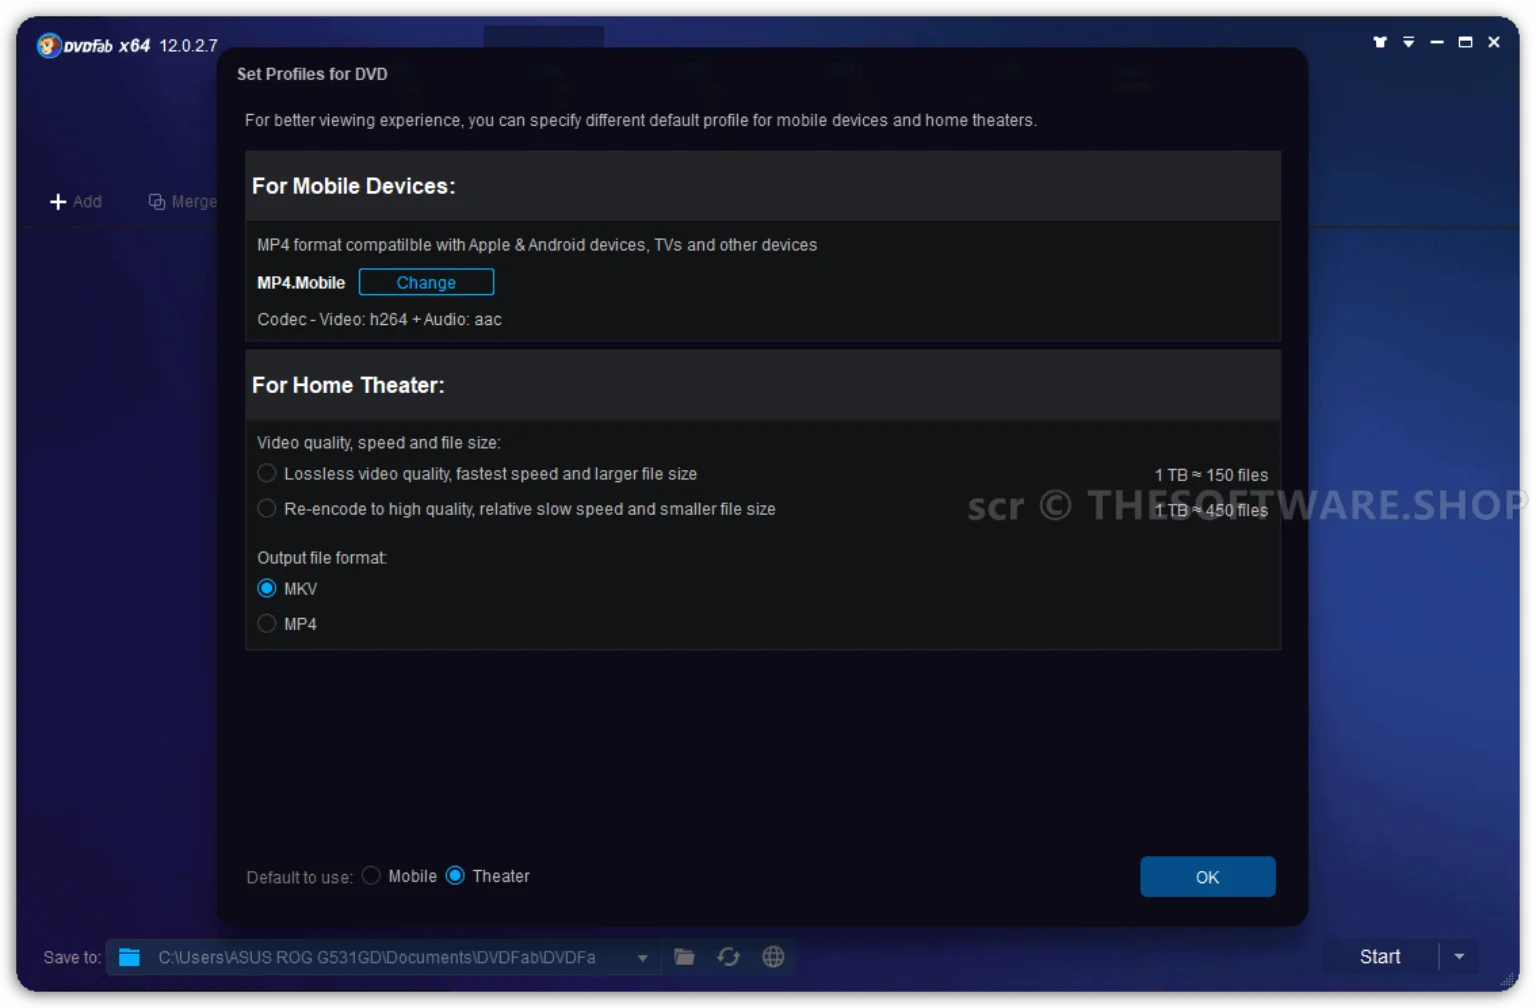Open the title bar dropdown menu arrow
This screenshot has height=1008, width=1536.
click(x=1408, y=42)
